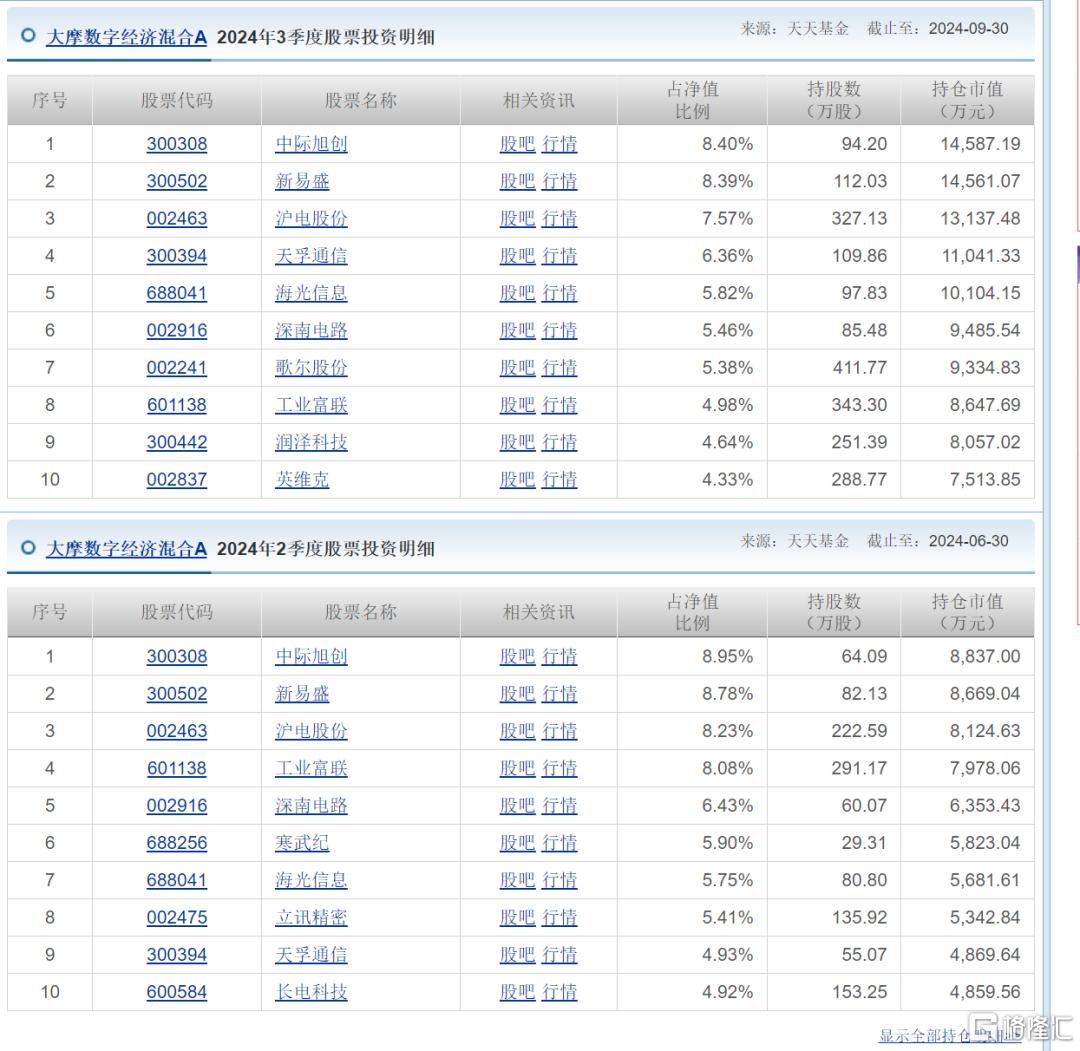Viewport: 1080px width, 1051px height.
Task: Open stock code 688256 寒武纪 code link
Action: pyautogui.click(x=176, y=842)
